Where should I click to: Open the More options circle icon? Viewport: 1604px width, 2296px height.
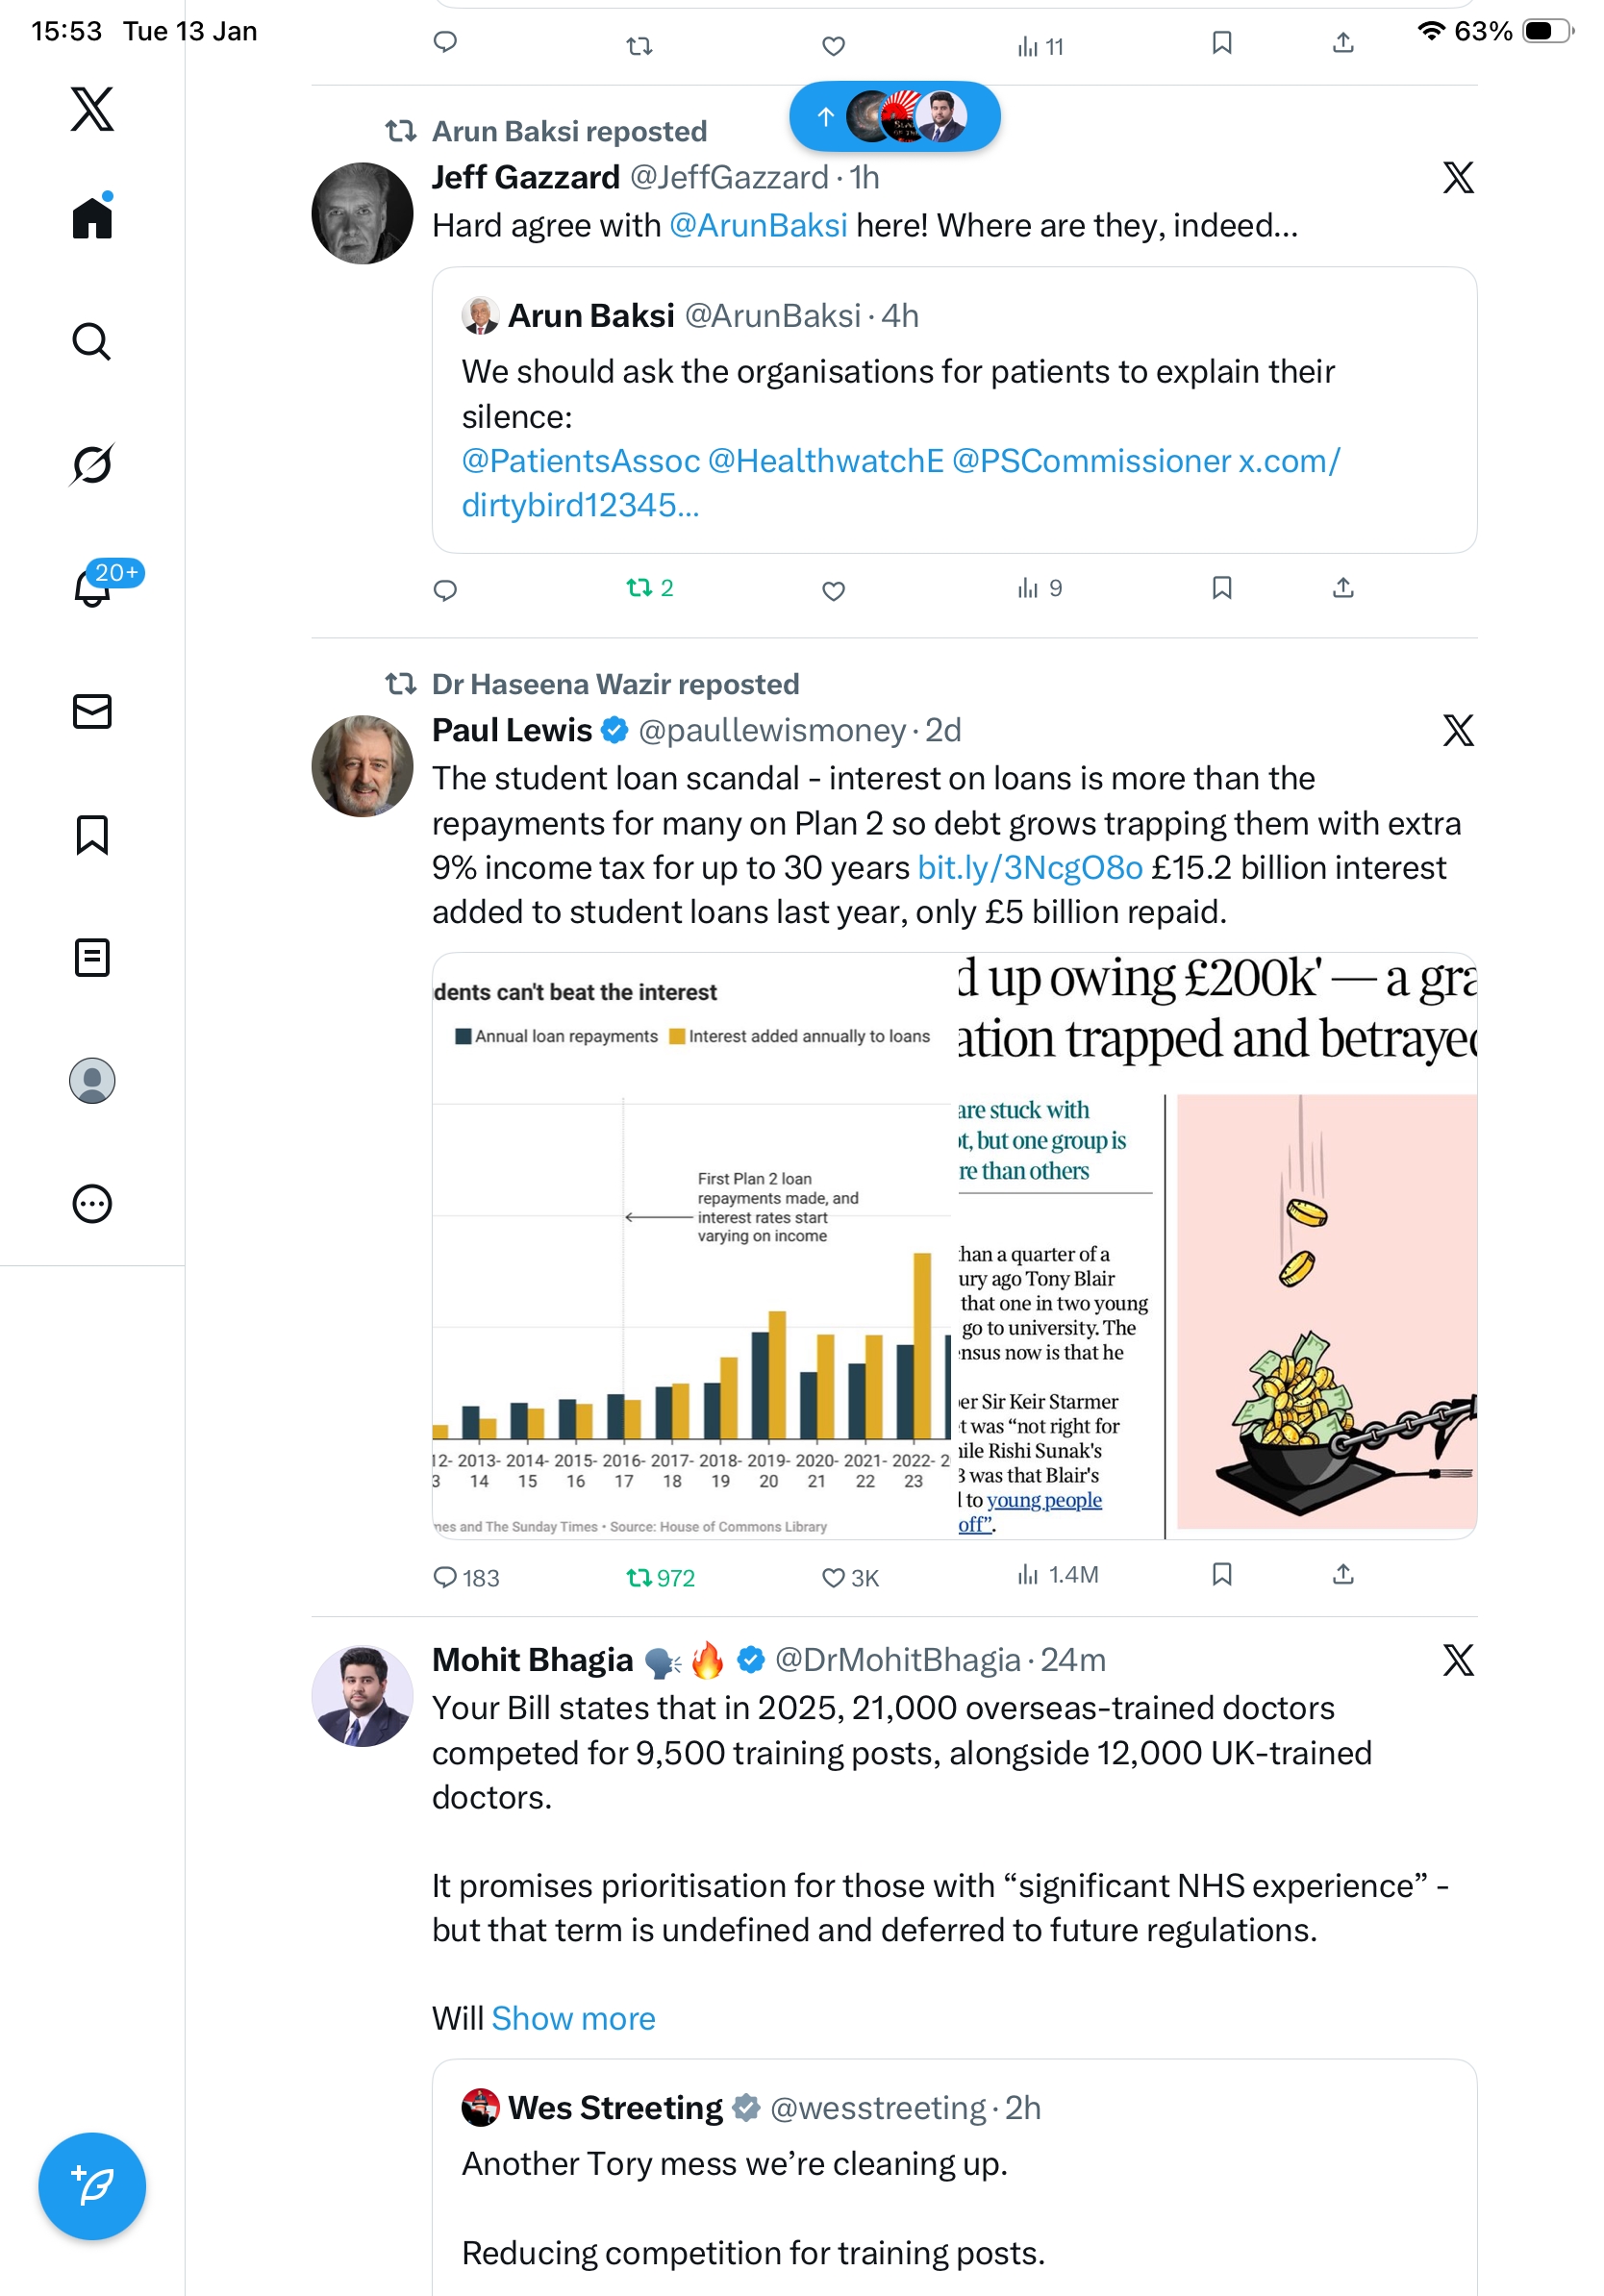click(x=92, y=1203)
